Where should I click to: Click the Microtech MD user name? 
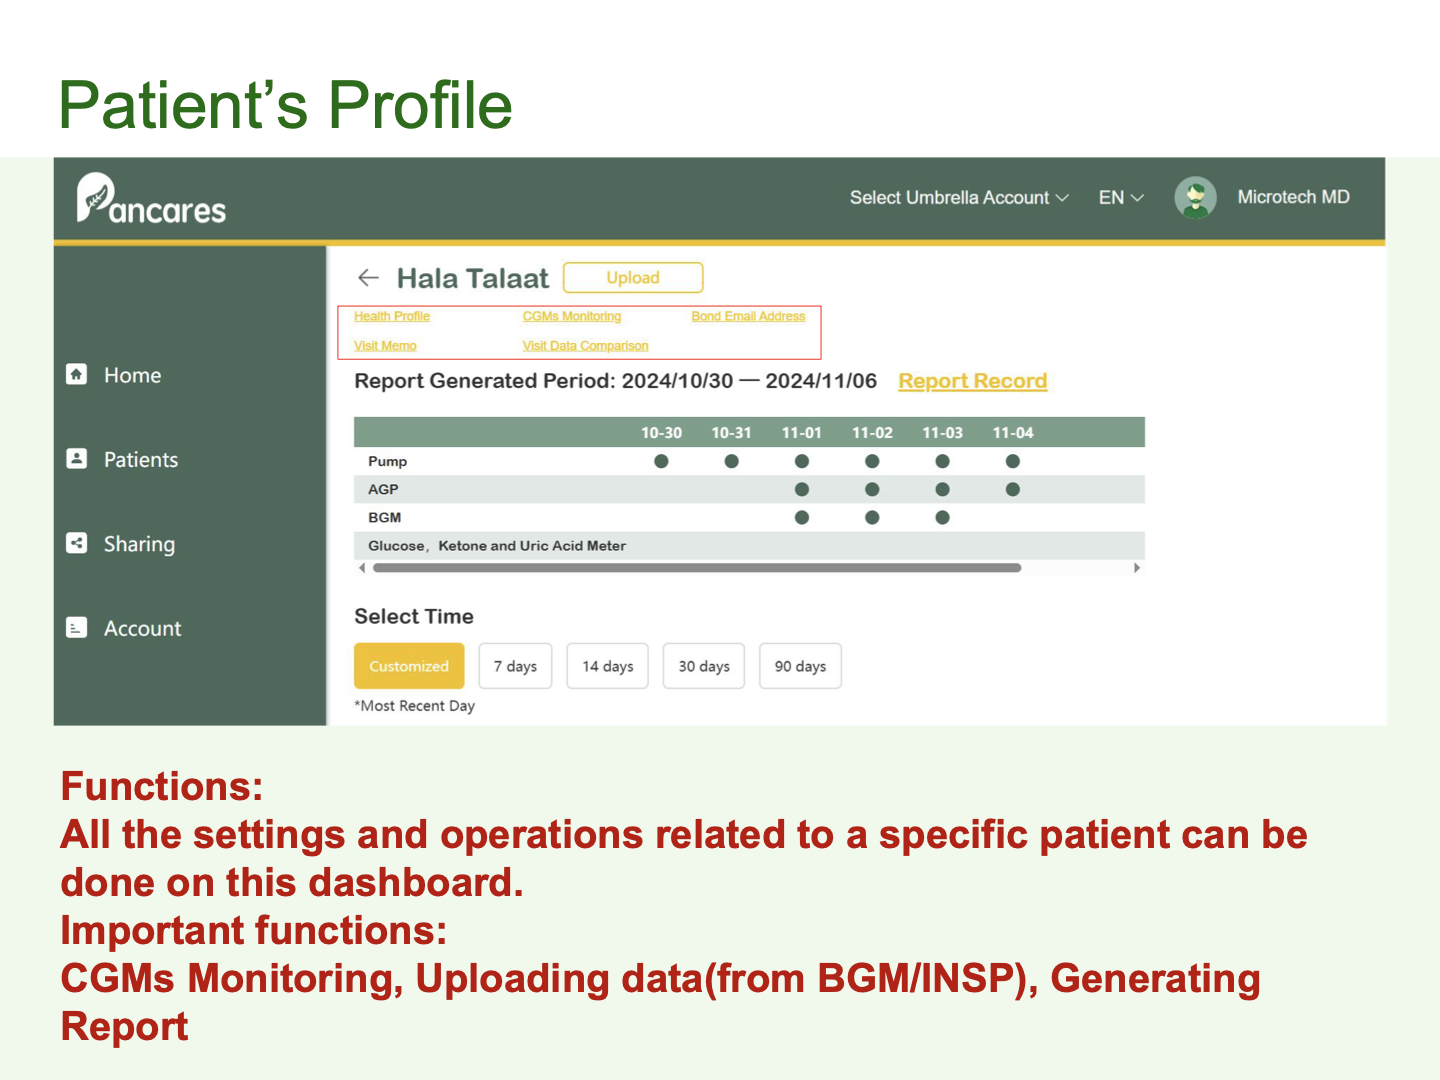1293,197
